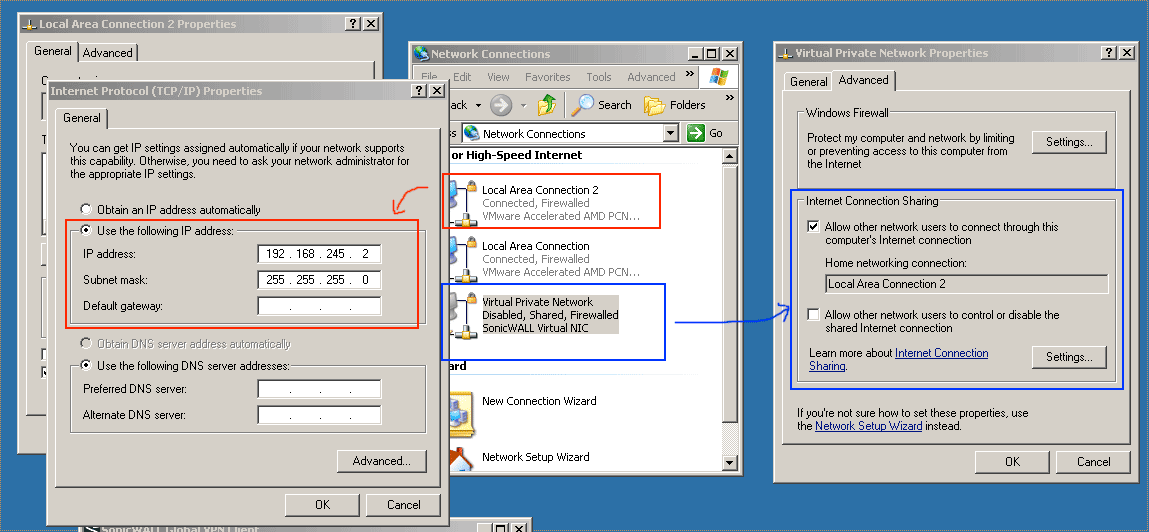Click the Default gateway input field

pyautogui.click(x=318, y=306)
